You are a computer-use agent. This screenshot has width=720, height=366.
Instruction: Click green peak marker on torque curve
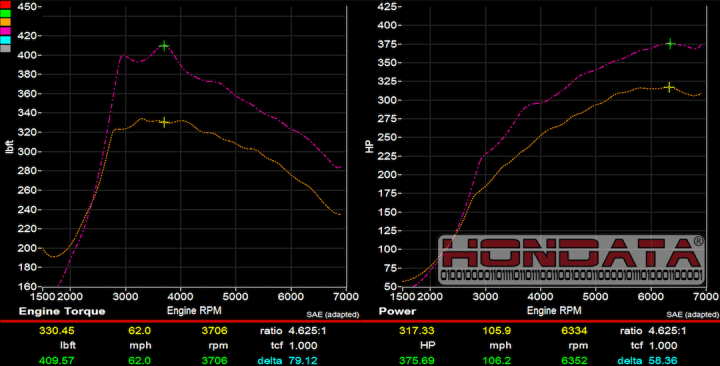[x=164, y=45]
